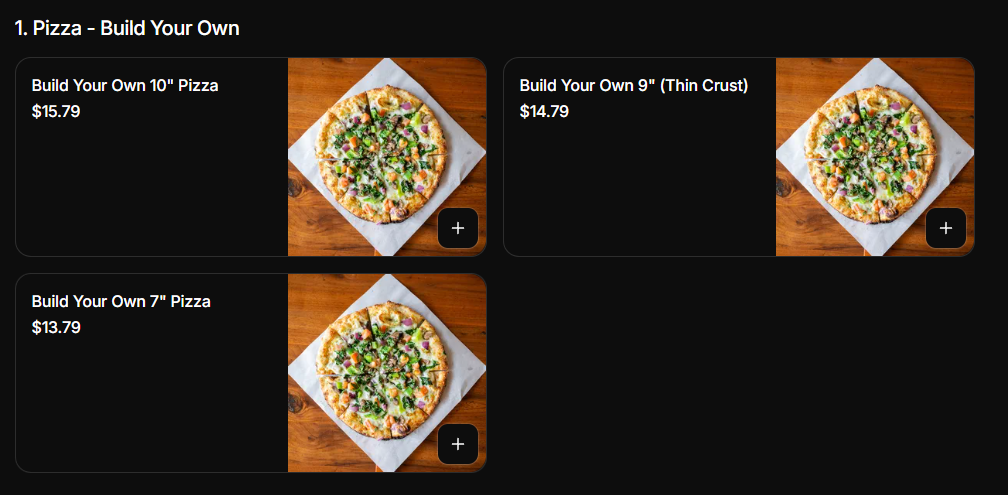View the pizza photo on the 9" Thin Crust card
Screen dimensions: 1008x495
pos(875,157)
